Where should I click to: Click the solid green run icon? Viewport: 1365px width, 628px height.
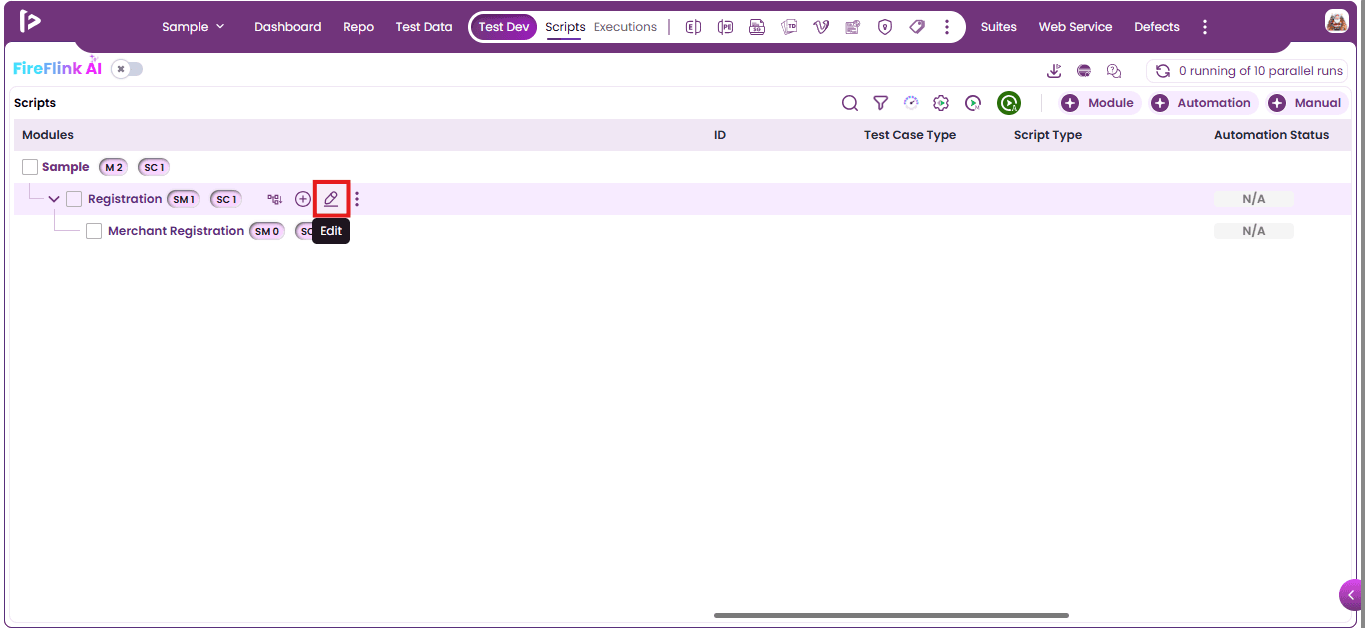[x=1009, y=103]
